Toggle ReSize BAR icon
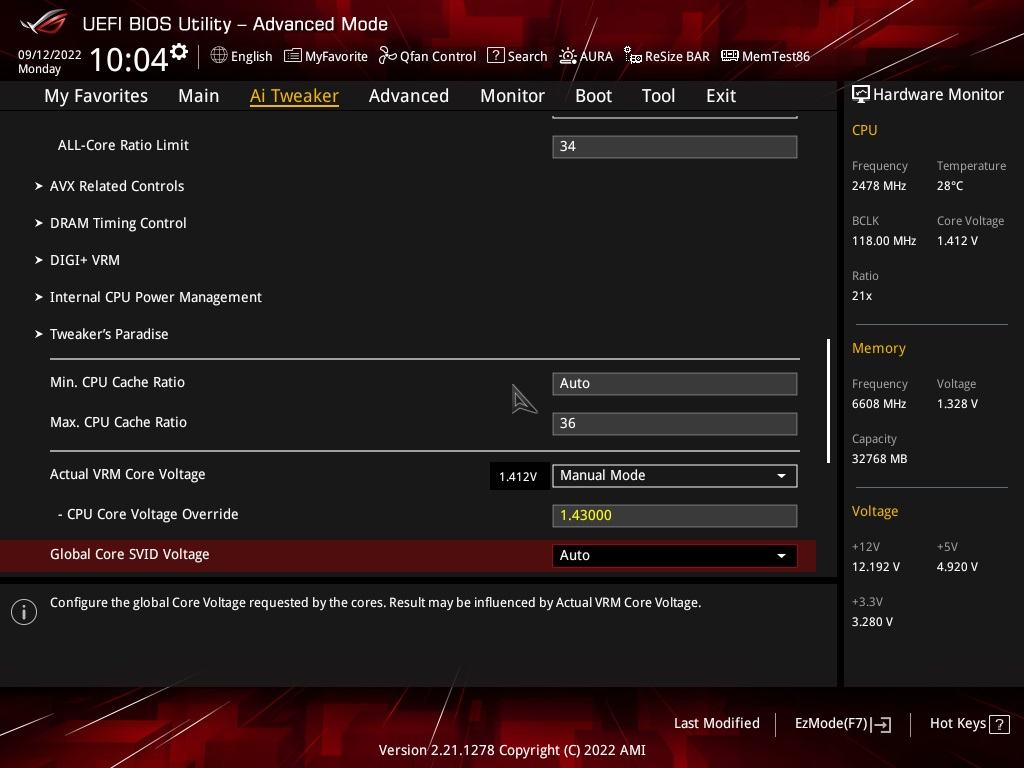Screen dimensions: 1024x768 (632, 56)
